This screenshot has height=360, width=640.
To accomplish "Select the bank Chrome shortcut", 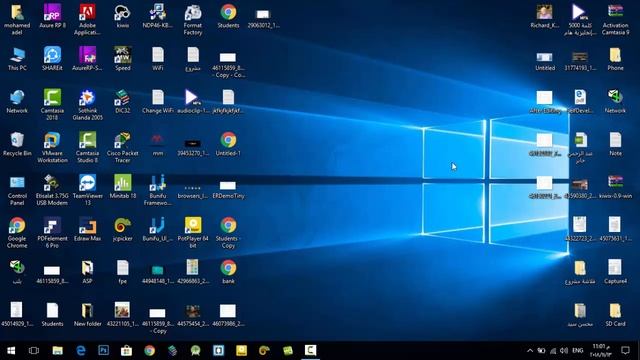I will pos(228,272).
